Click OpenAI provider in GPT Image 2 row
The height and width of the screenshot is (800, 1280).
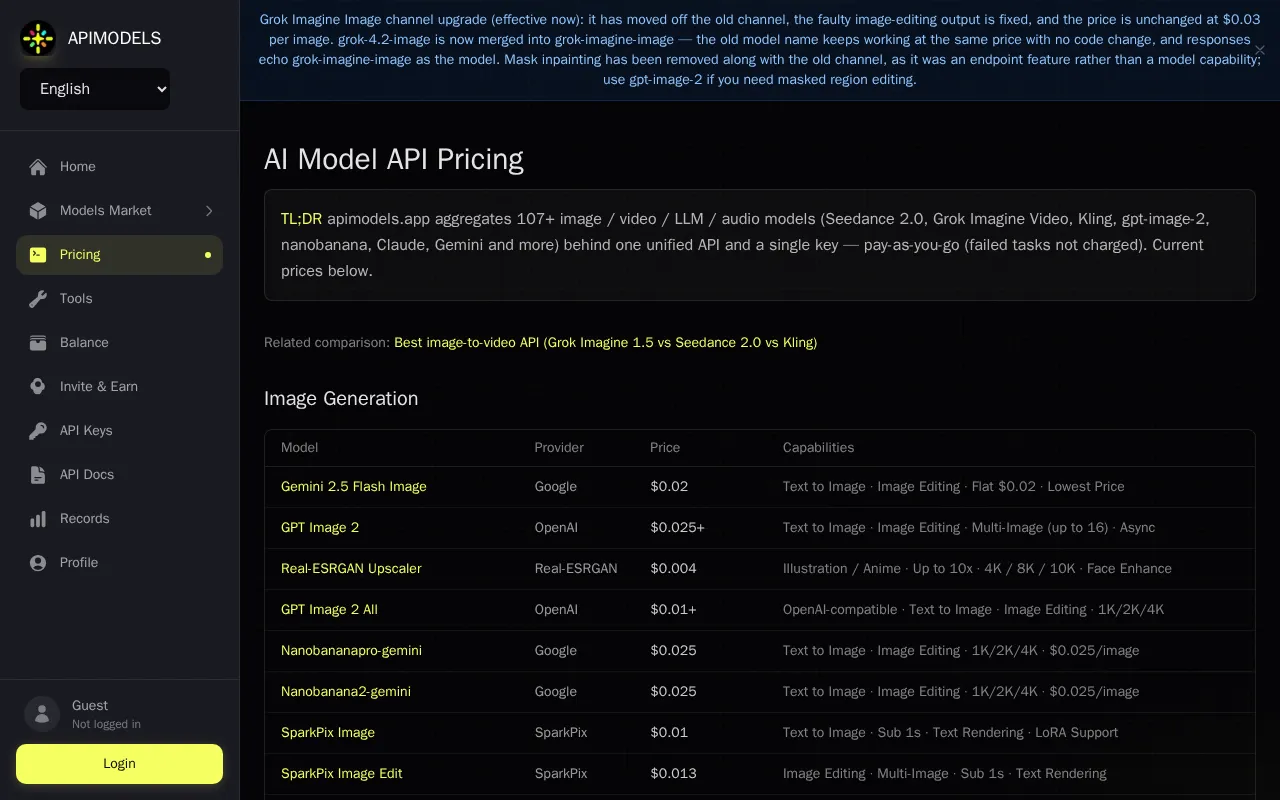point(556,528)
